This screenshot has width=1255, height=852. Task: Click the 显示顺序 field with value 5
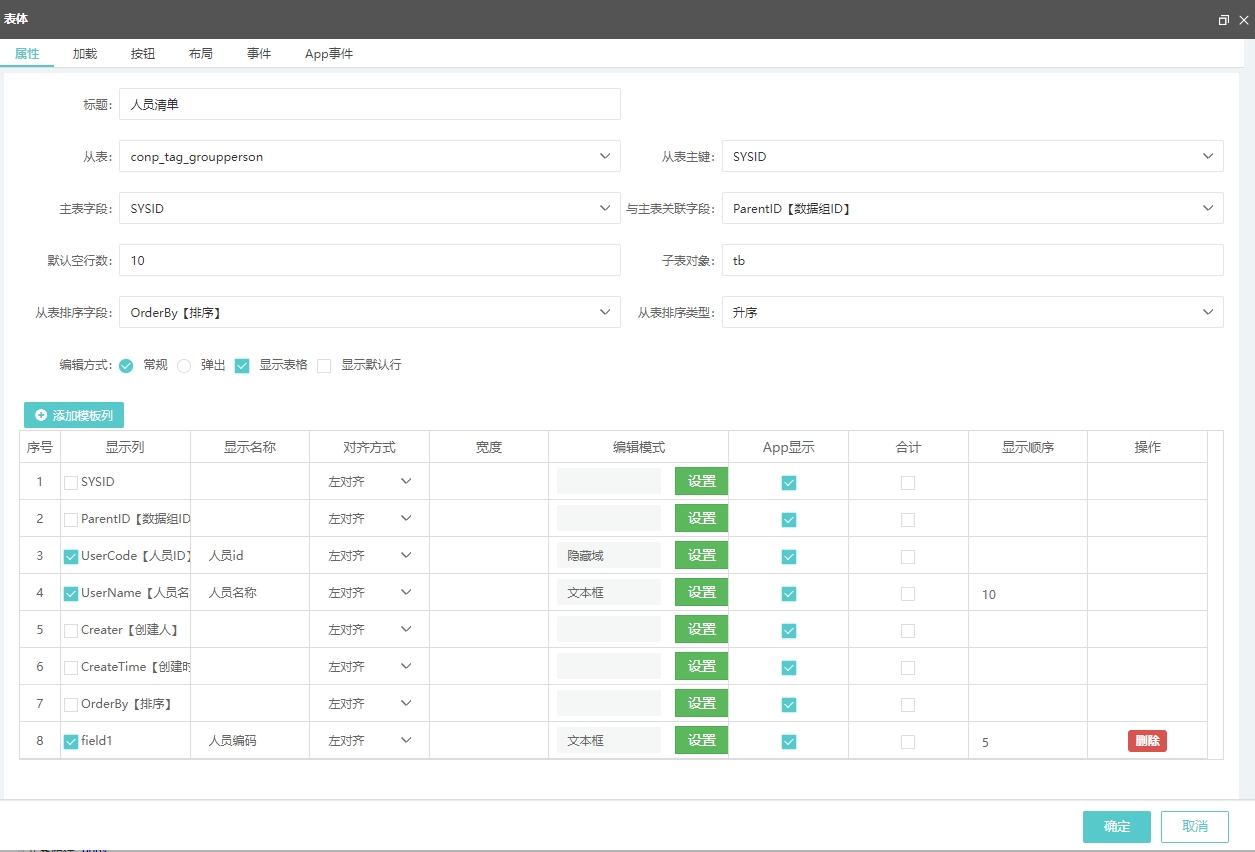[1027, 741]
